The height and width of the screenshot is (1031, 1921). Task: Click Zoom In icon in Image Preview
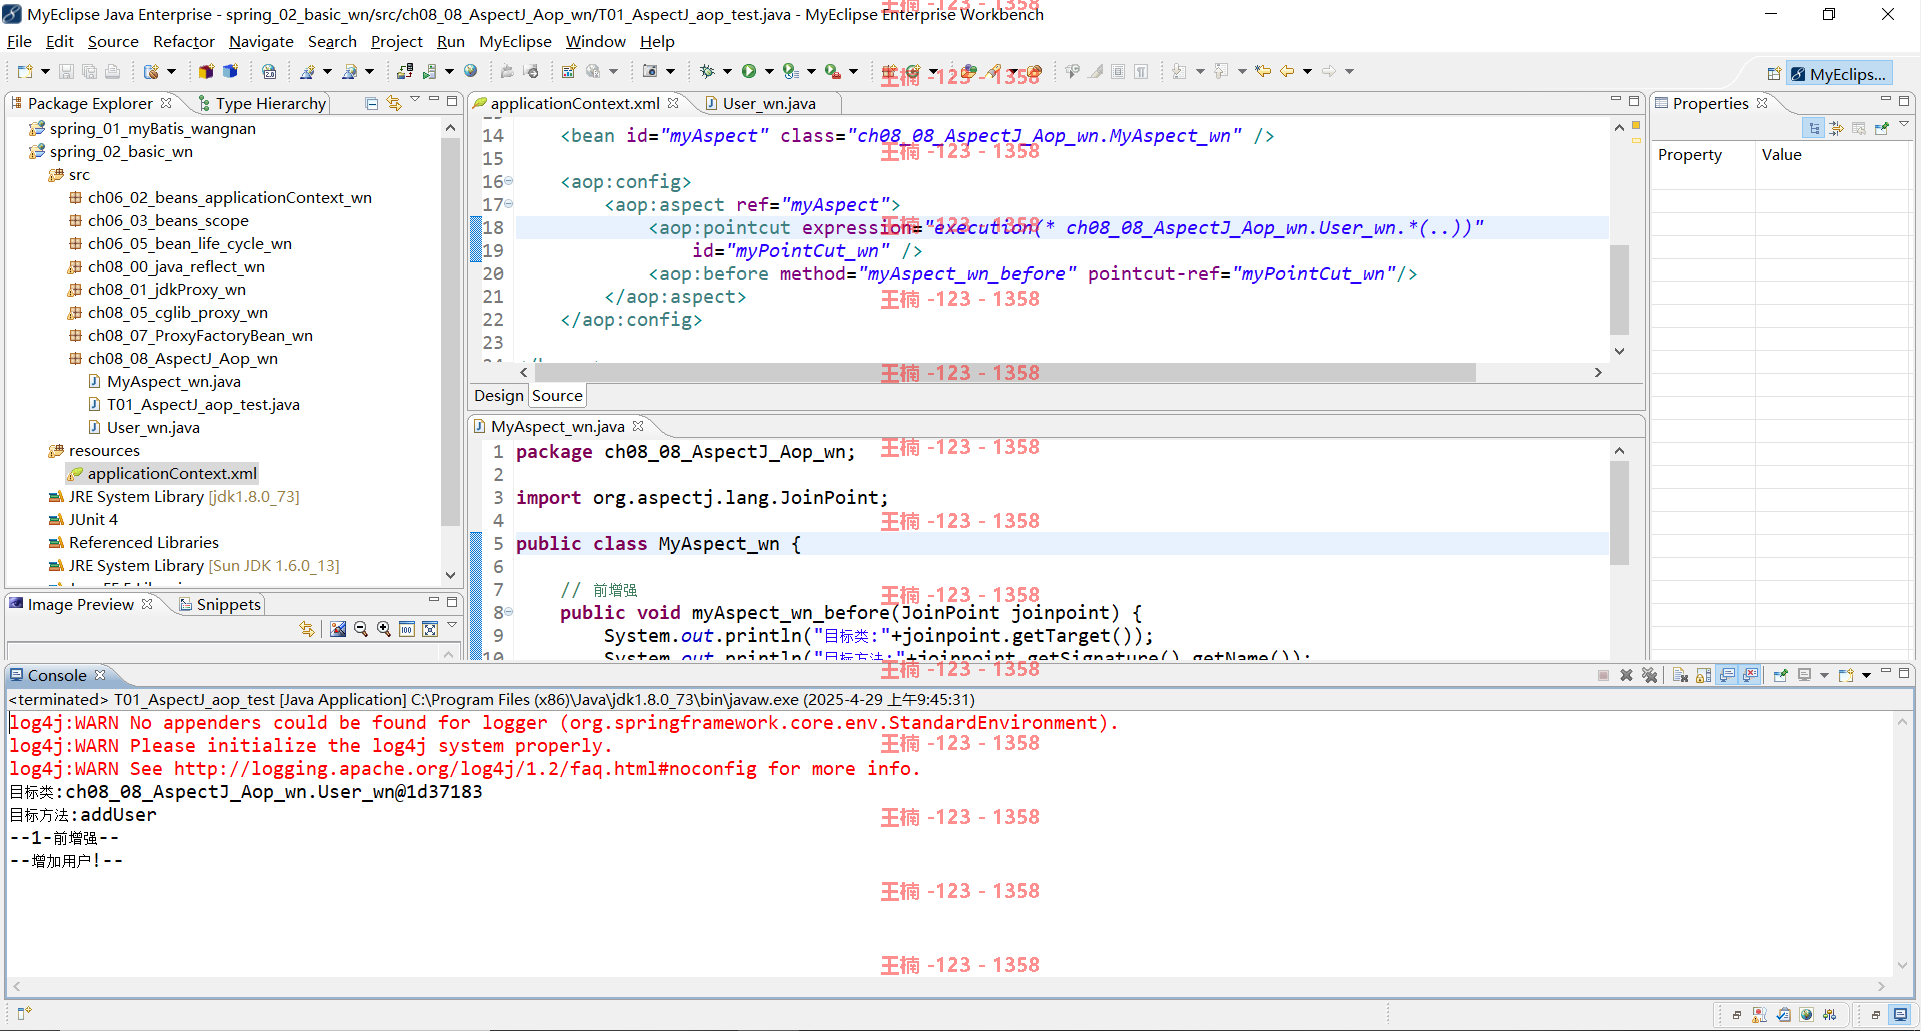(383, 629)
